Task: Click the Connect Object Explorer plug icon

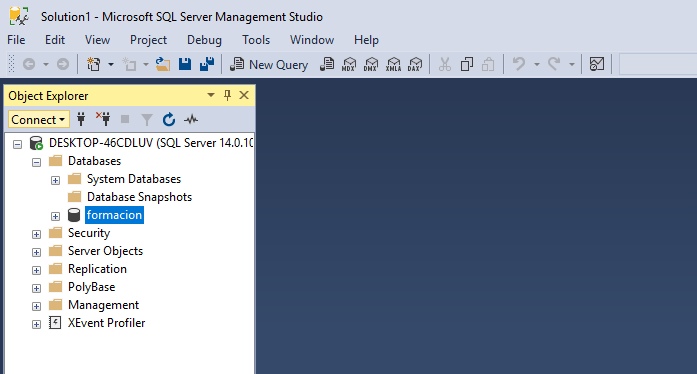Action: click(81, 119)
